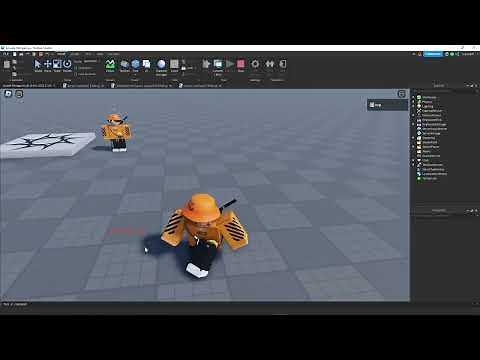
Task: Select ServerScriptService in Explorer
Action: 435,129
